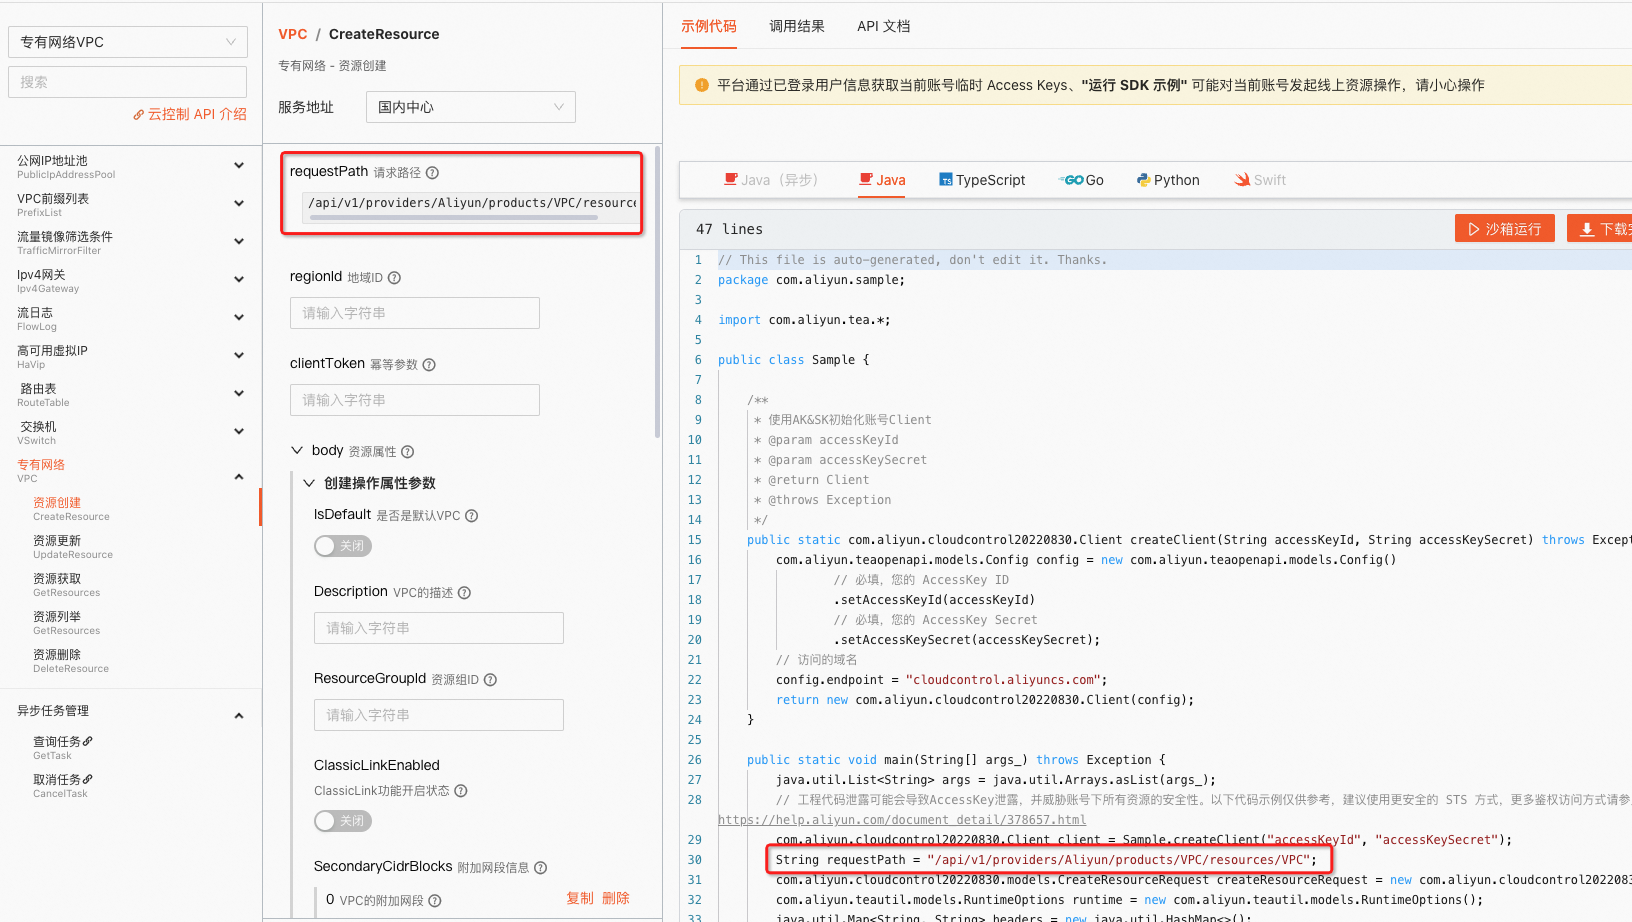Click the orange 下载 button
The height and width of the screenshot is (922, 1632).
pyautogui.click(x=1600, y=229)
